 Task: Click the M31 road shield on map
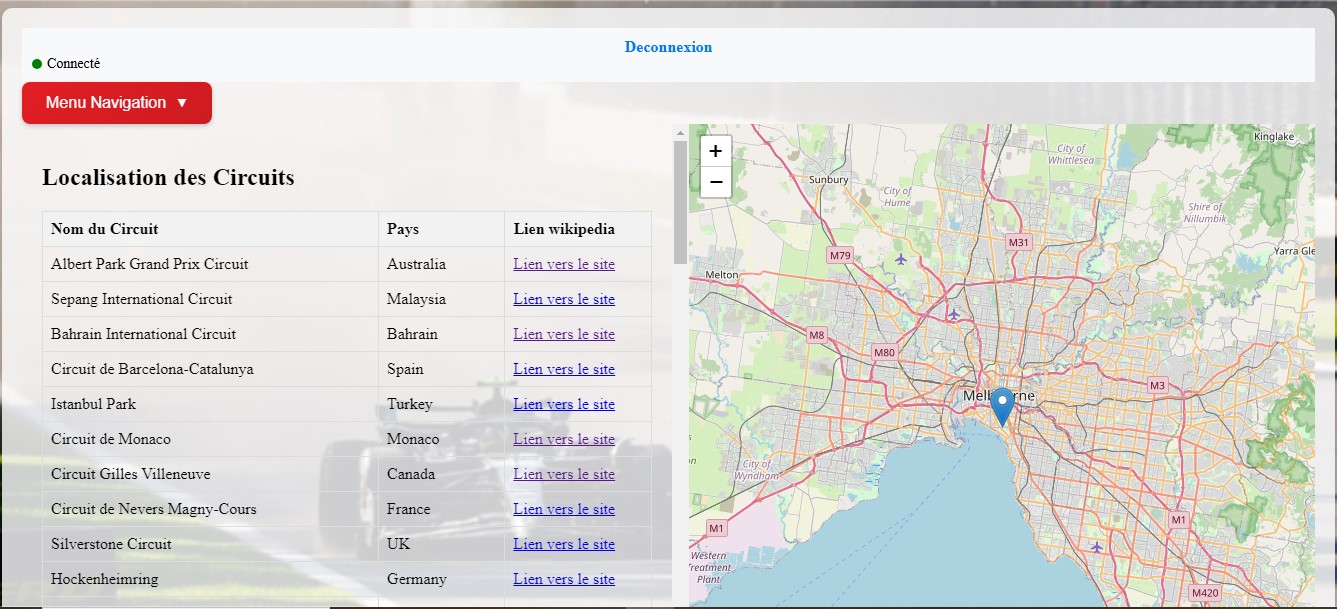pos(1018,242)
